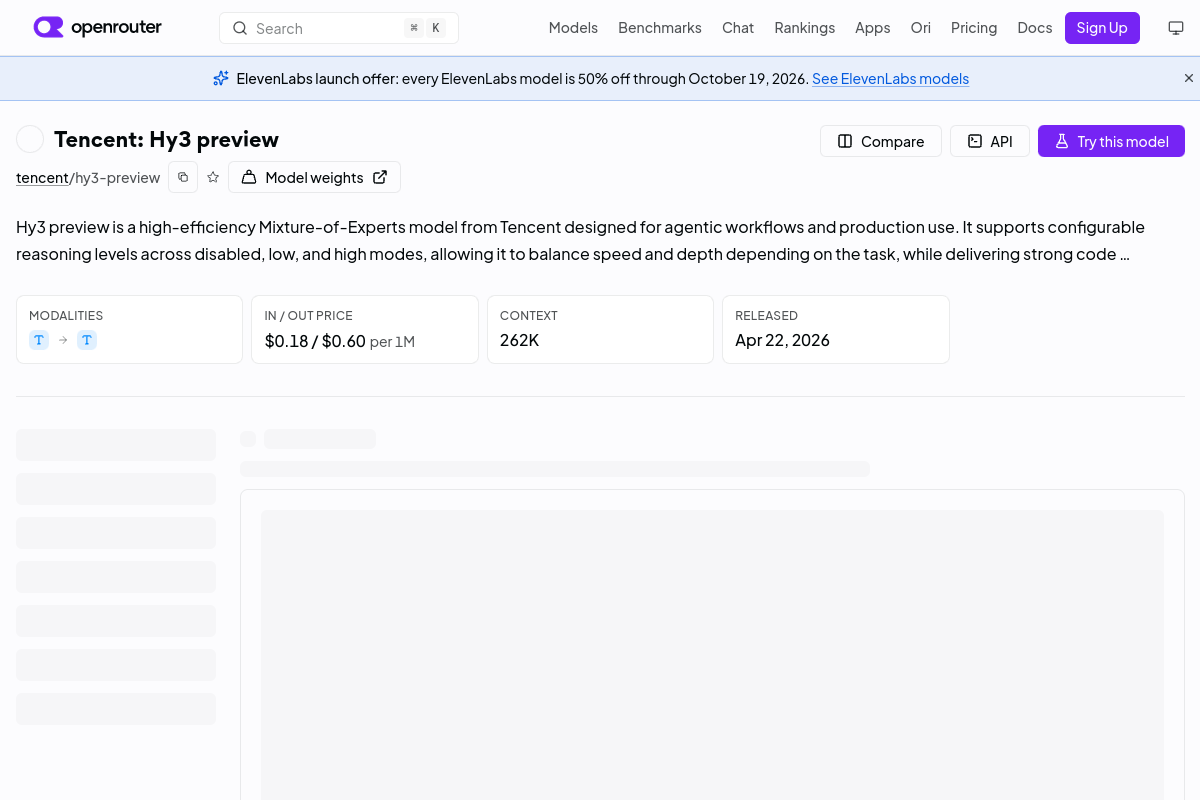Screen dimensions: 1200x800
Task: Go to Chat in the navigation
Action: 738,28
